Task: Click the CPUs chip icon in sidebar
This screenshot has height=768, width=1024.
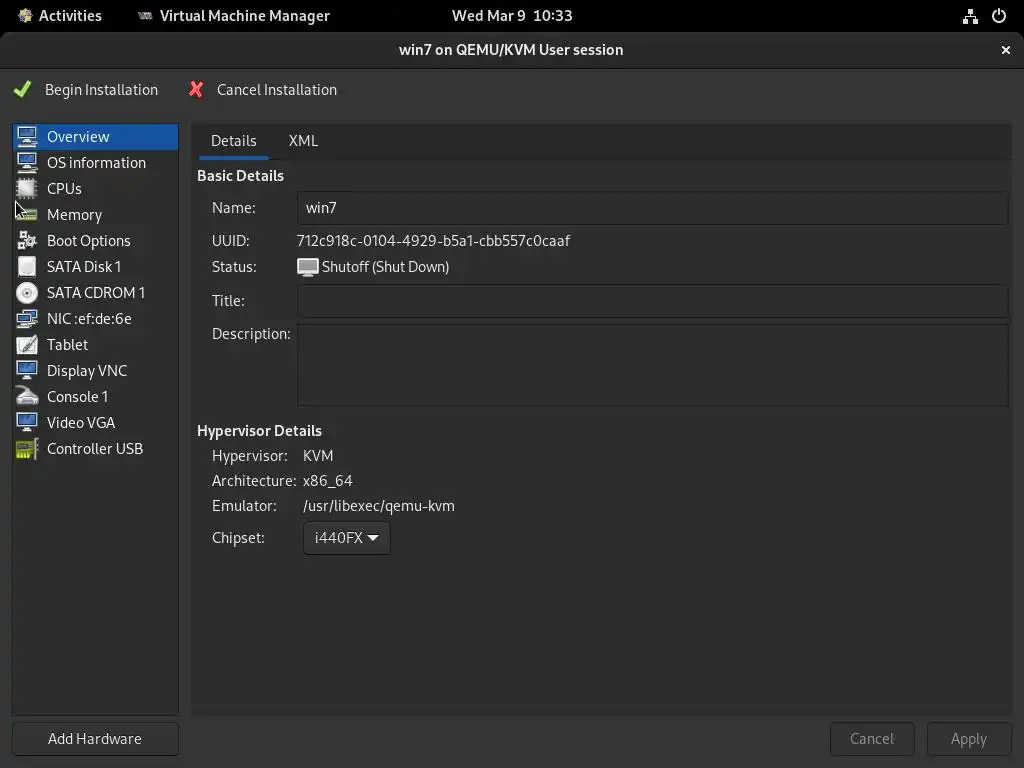Action: click(x=27, y=189)
